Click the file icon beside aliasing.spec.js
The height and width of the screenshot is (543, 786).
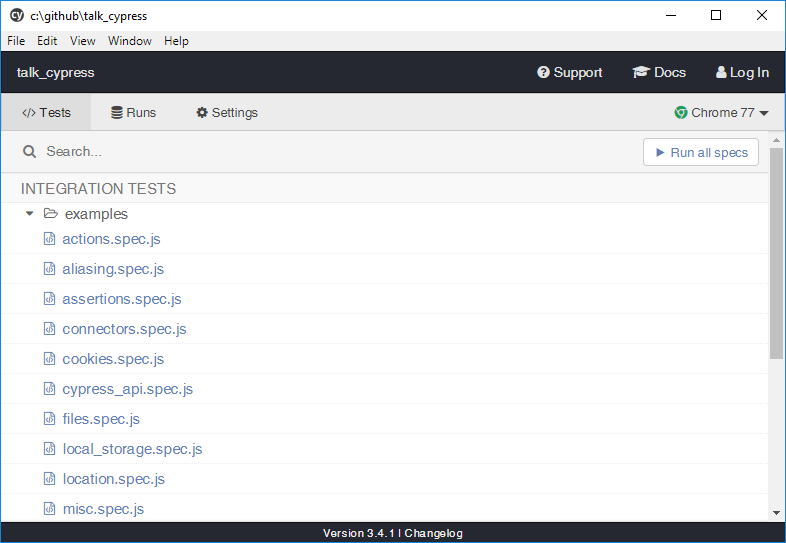pyautogui.click(x=49, y=269)
